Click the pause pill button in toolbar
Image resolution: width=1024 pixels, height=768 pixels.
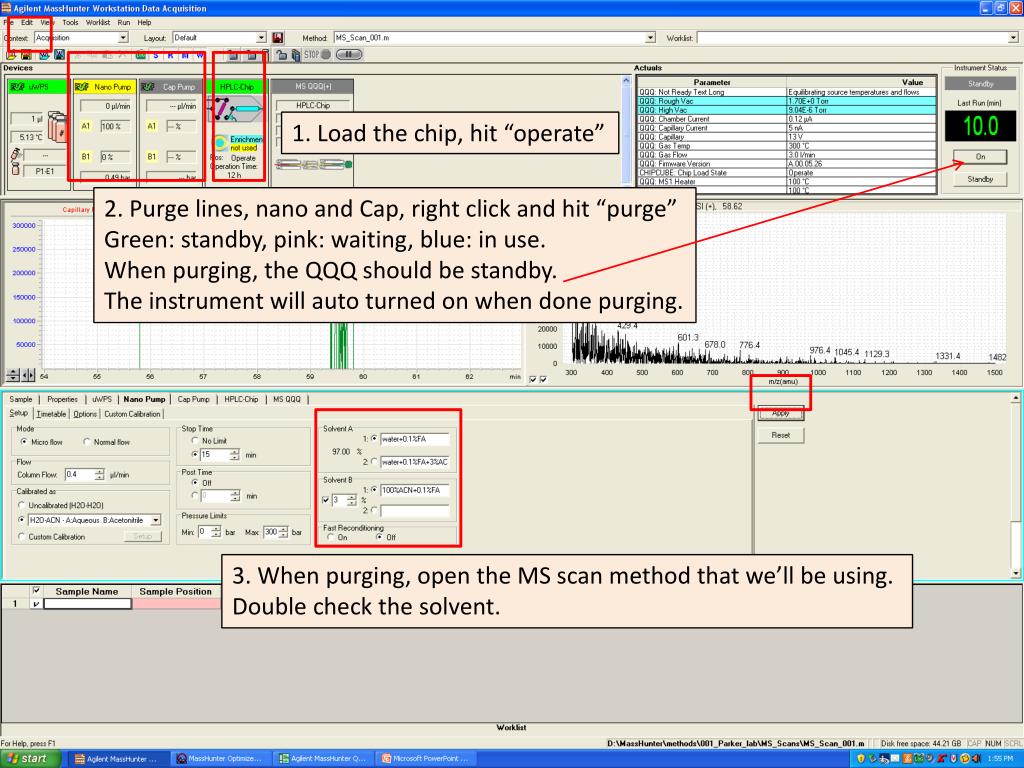pyautogui.click(x=349, y=54)
